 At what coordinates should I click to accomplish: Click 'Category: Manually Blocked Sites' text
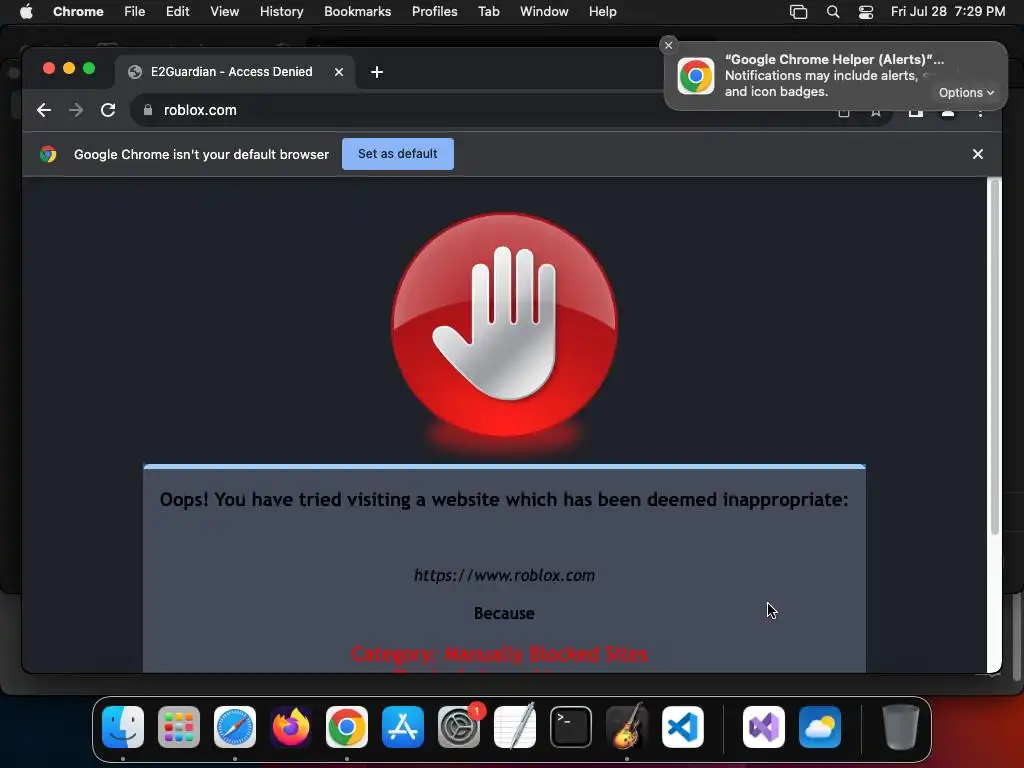(x=500, y=654)
